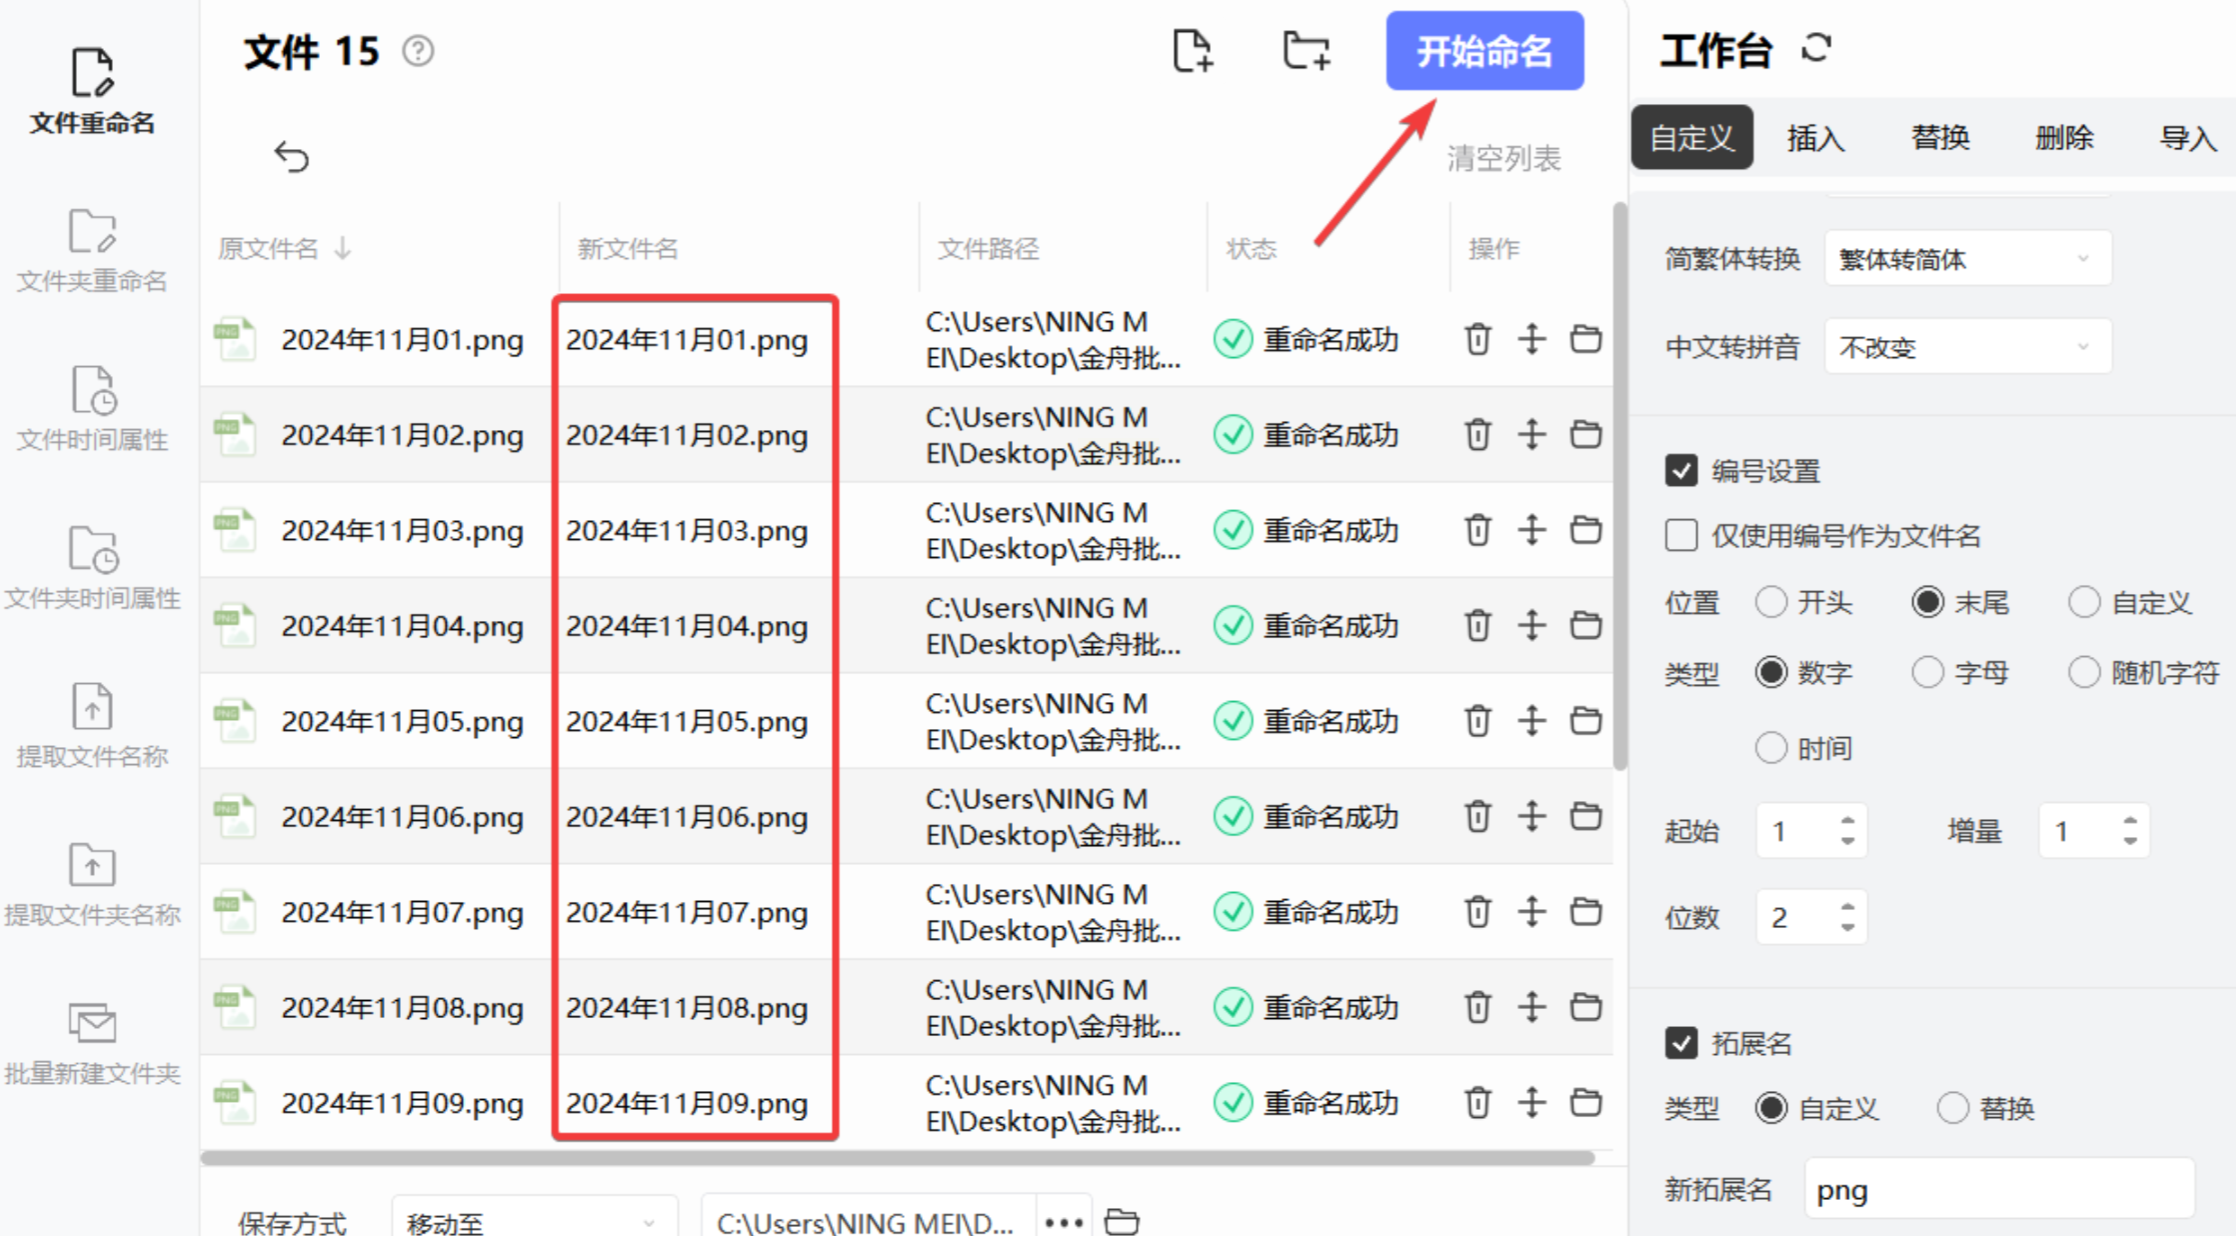Image resolution: width=2236 pixels, height=1236 pixels.
Task: Click the undo arrow icon
Action: click(291, 156)
